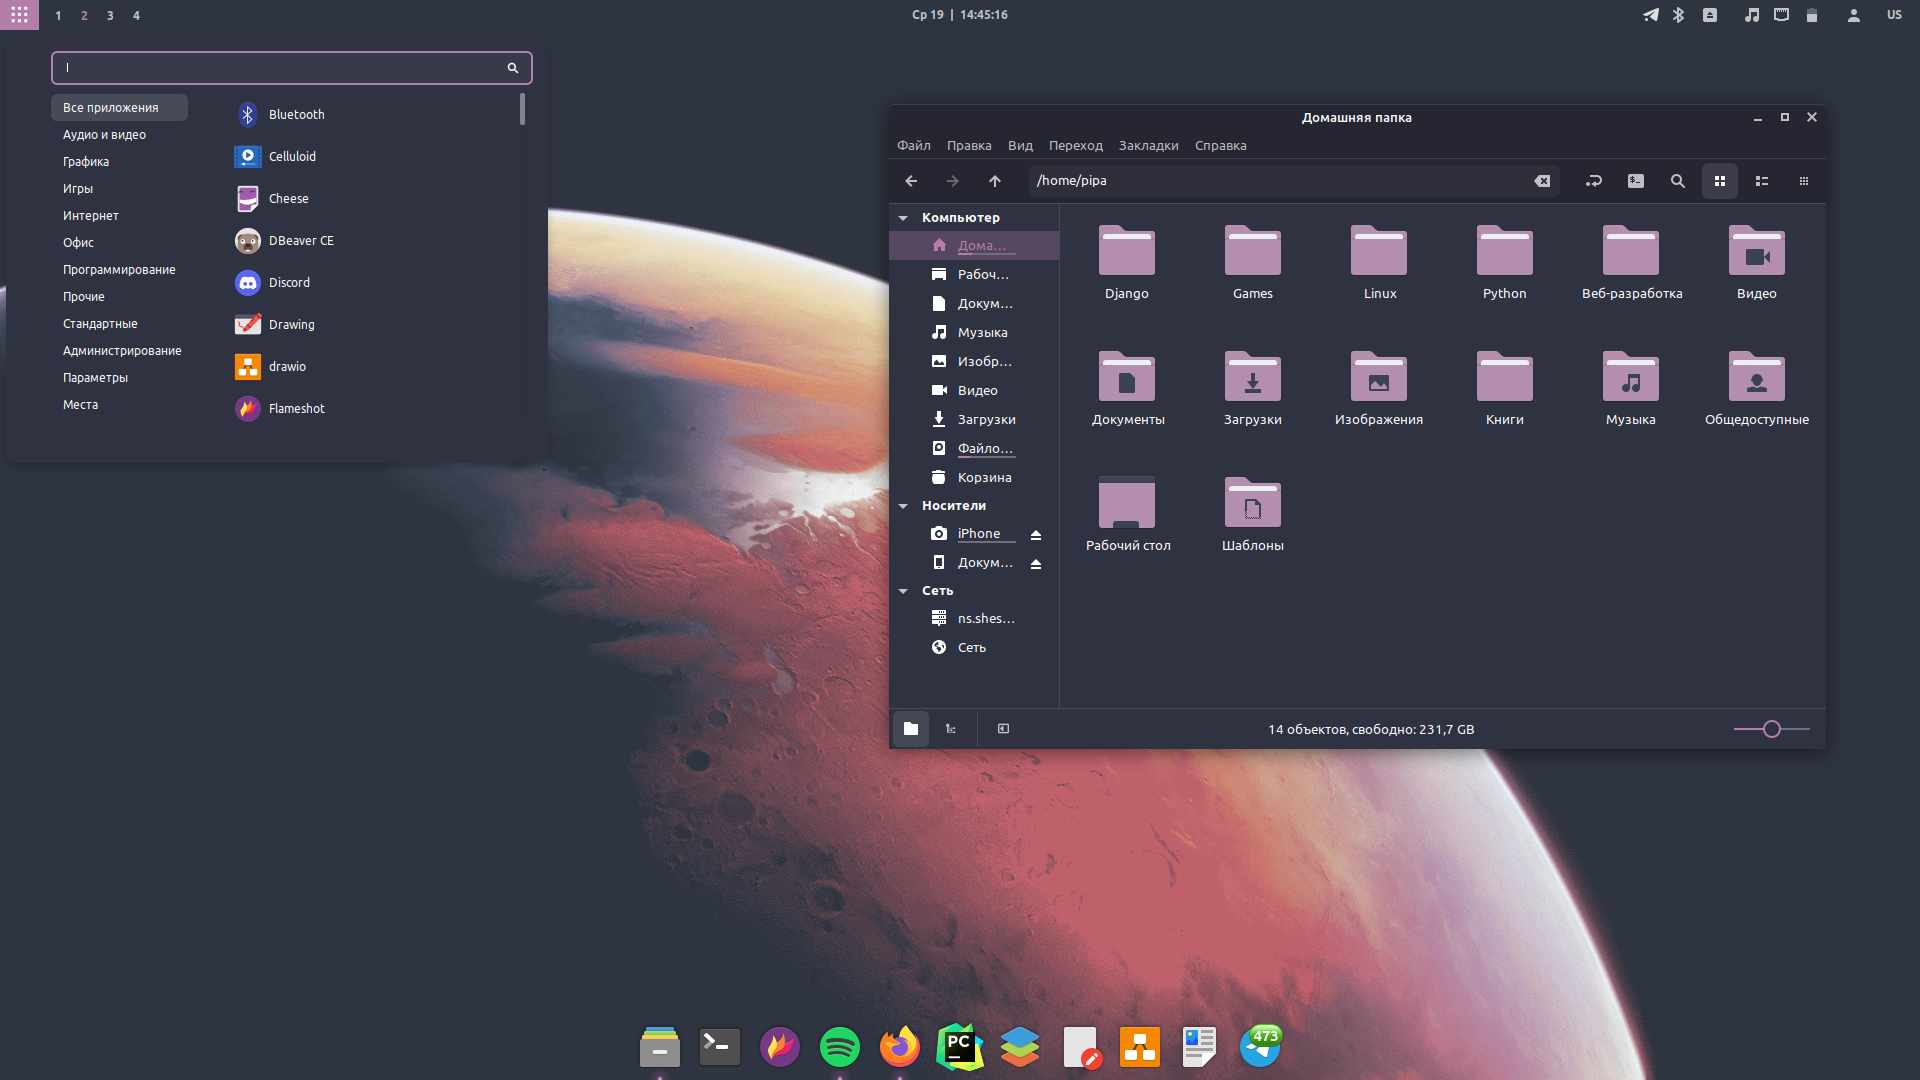The image size is (1920, 1080).
Task: Click the search magnifier in app menu
Action: pos(513,68)
